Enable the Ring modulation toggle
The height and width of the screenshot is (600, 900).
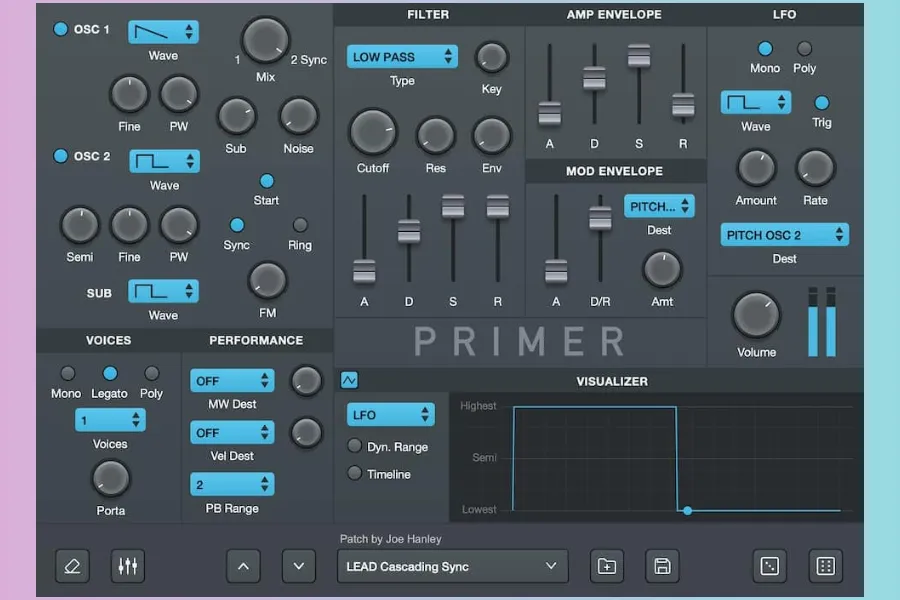click(300, 225)
